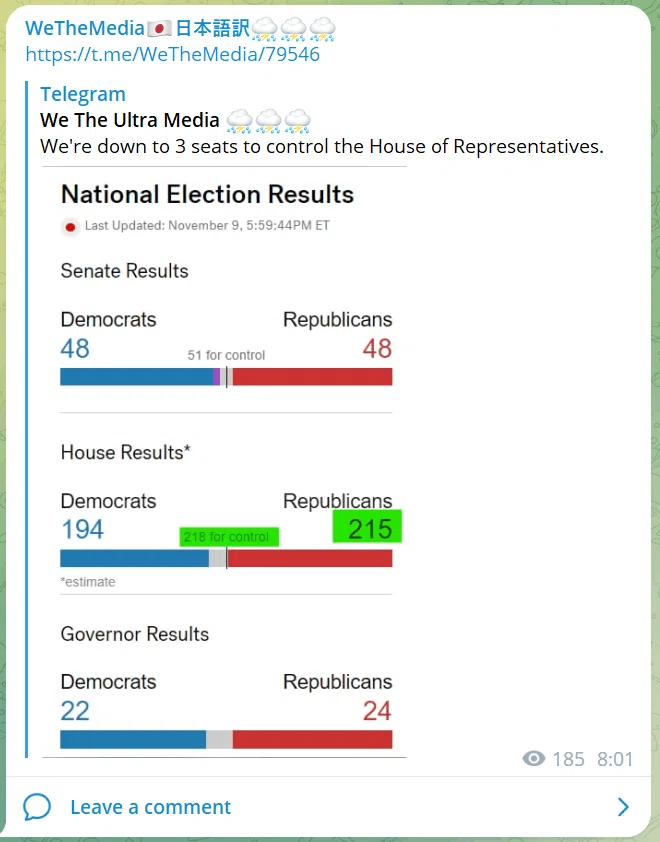Click the eye views icon

pyautogui.click(x=534, y=759)
